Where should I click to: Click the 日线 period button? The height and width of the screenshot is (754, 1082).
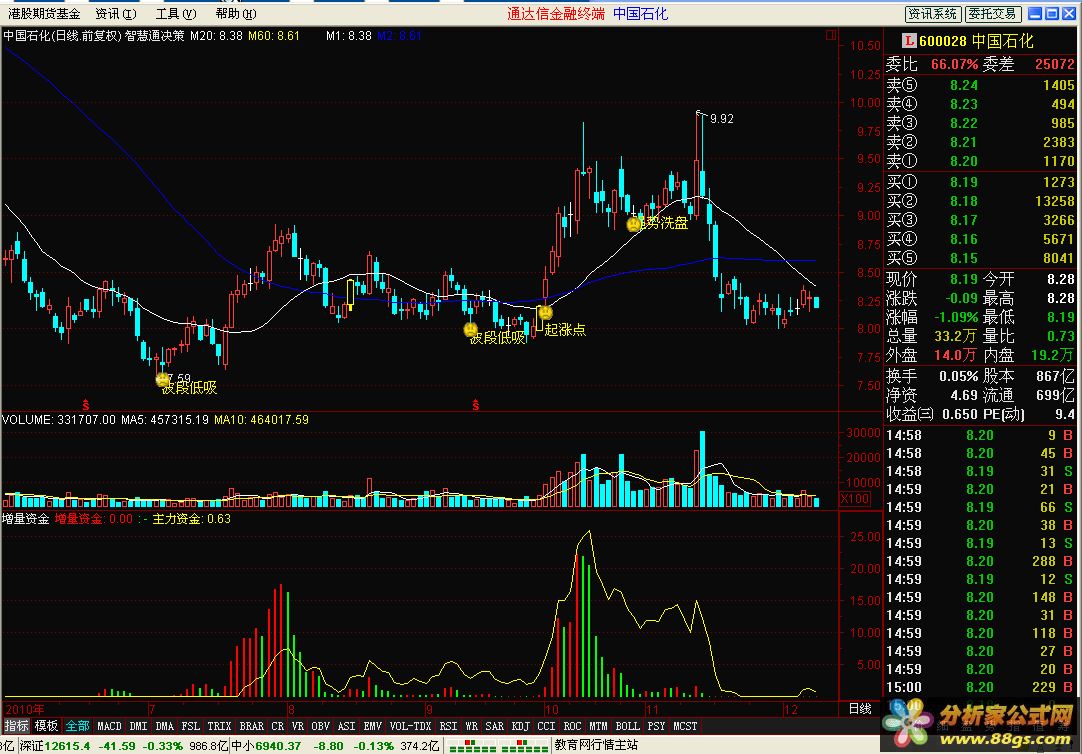click(x=860, y=708)
